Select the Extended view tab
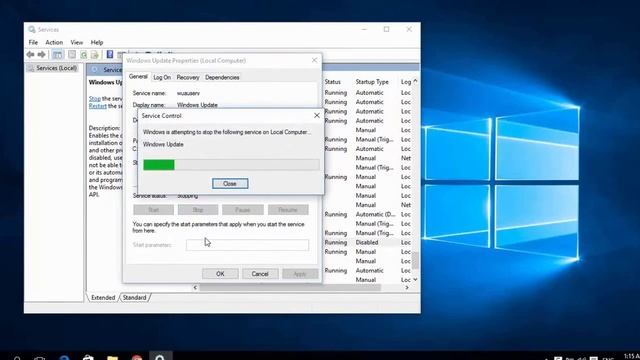The image size is (640, 360). point(103,298)
